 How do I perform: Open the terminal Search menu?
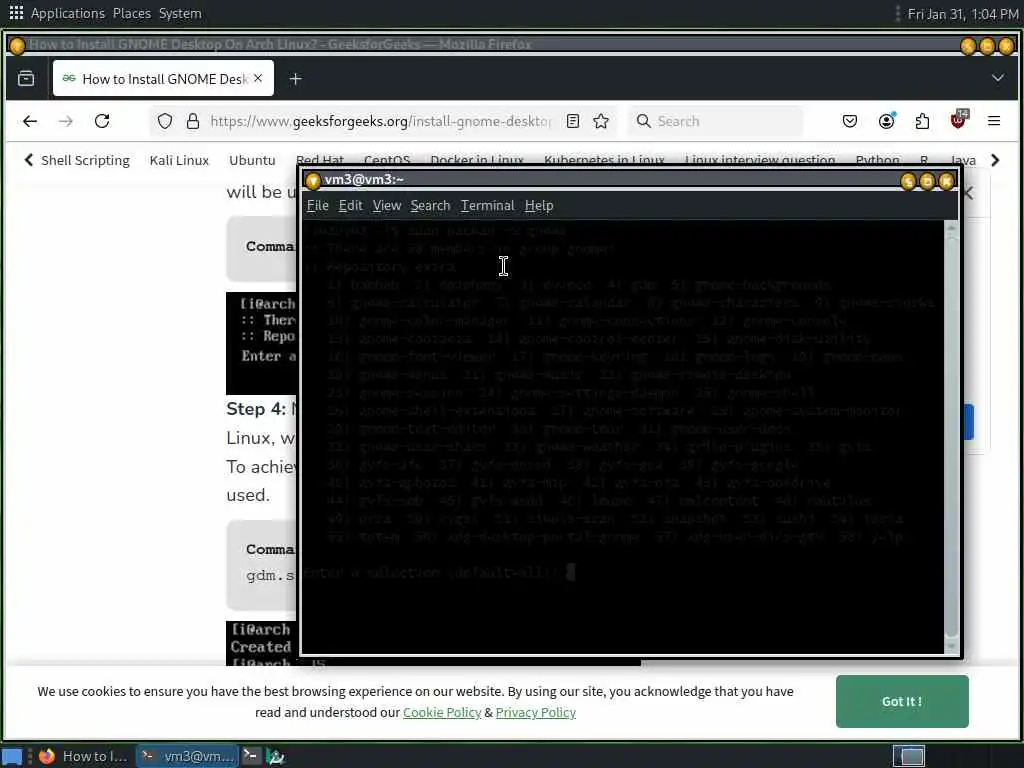(430, 205)
